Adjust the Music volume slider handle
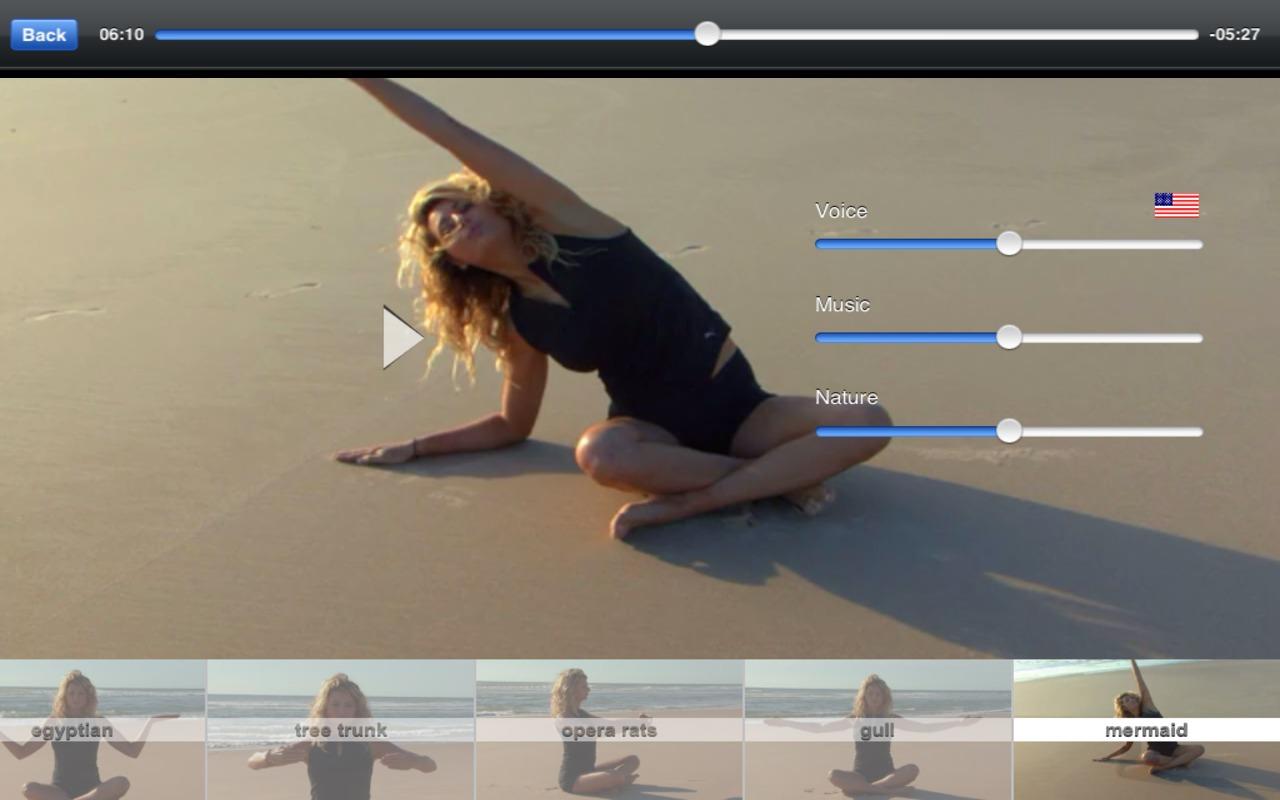Image resolution: width=1280 pixels, height=800 pixels. point(1009,337)
